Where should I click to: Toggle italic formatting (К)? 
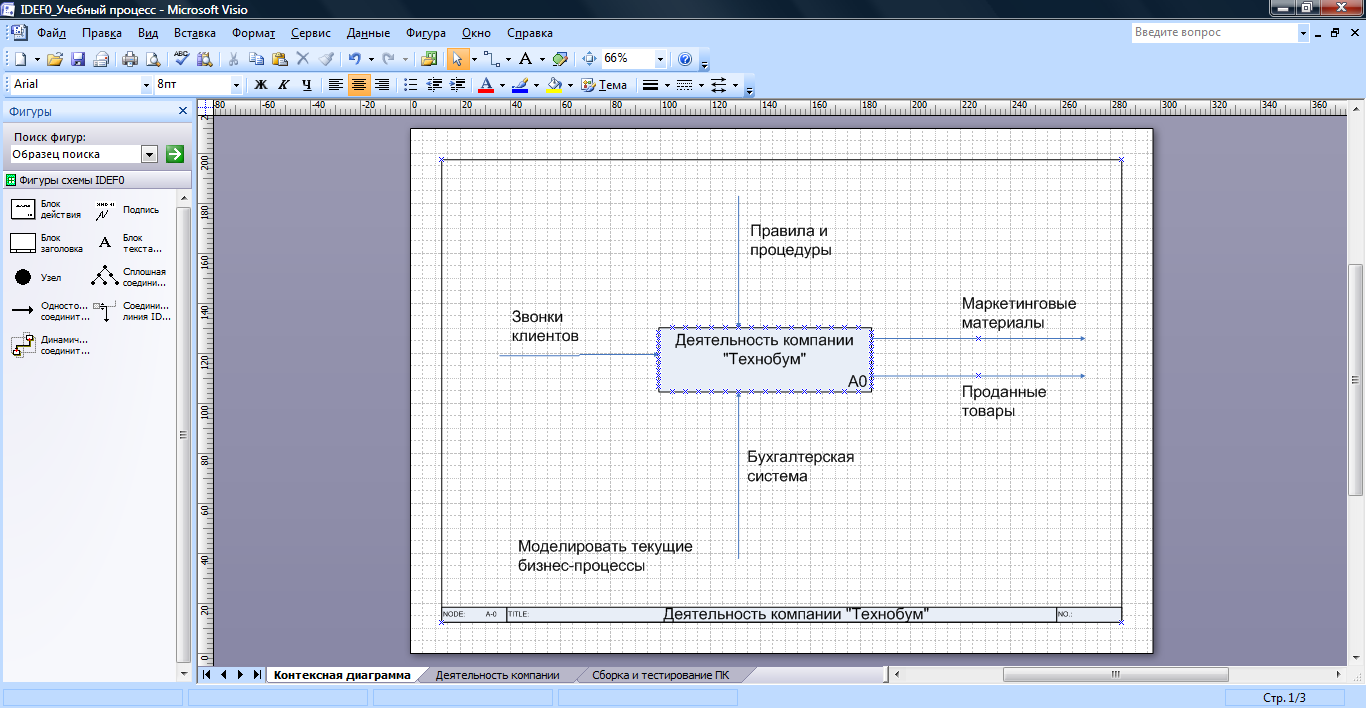284,85
